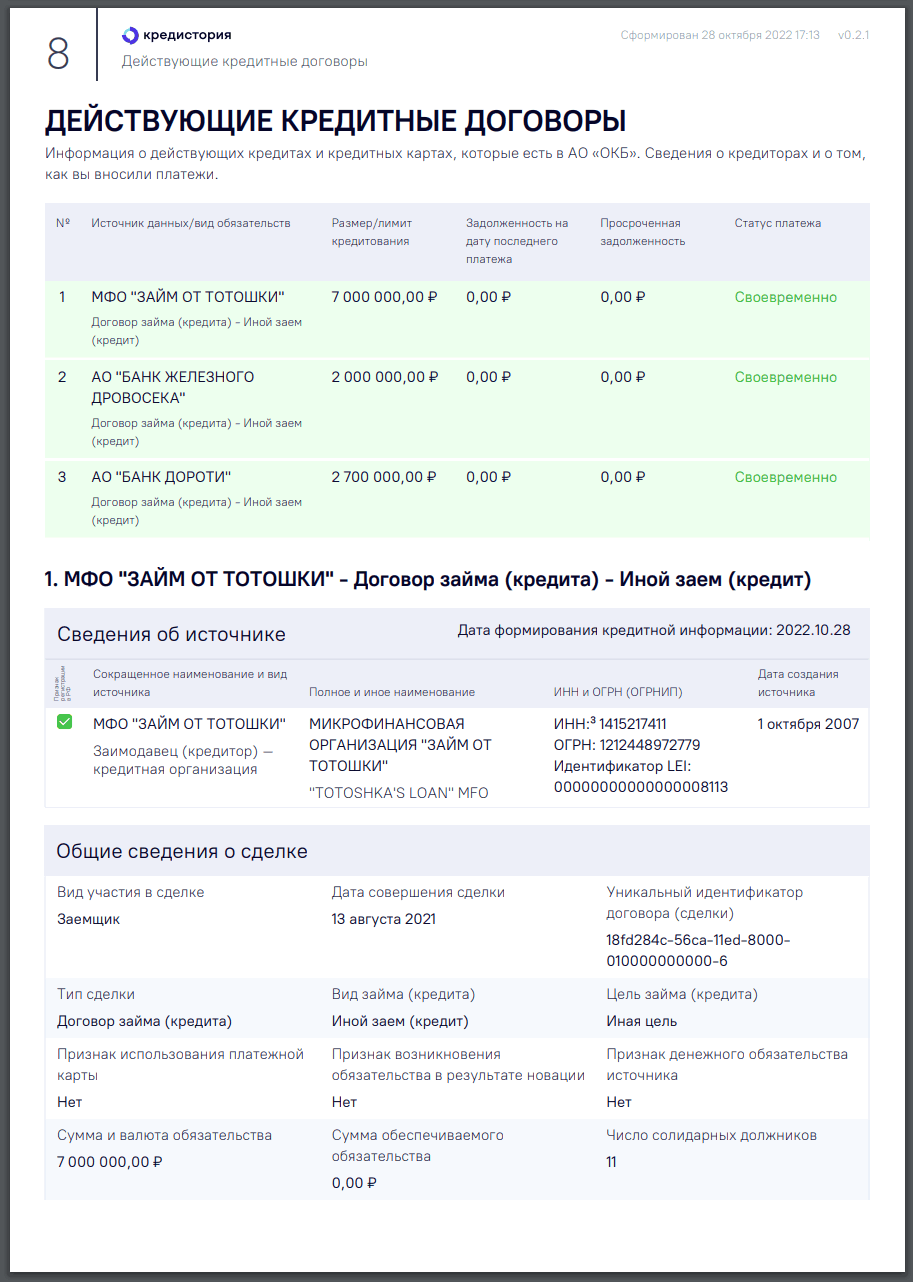This screenshot has height=1282, width=913.
Task: Click the deal date "13 августа 2021"
Action: pos(384,919)
